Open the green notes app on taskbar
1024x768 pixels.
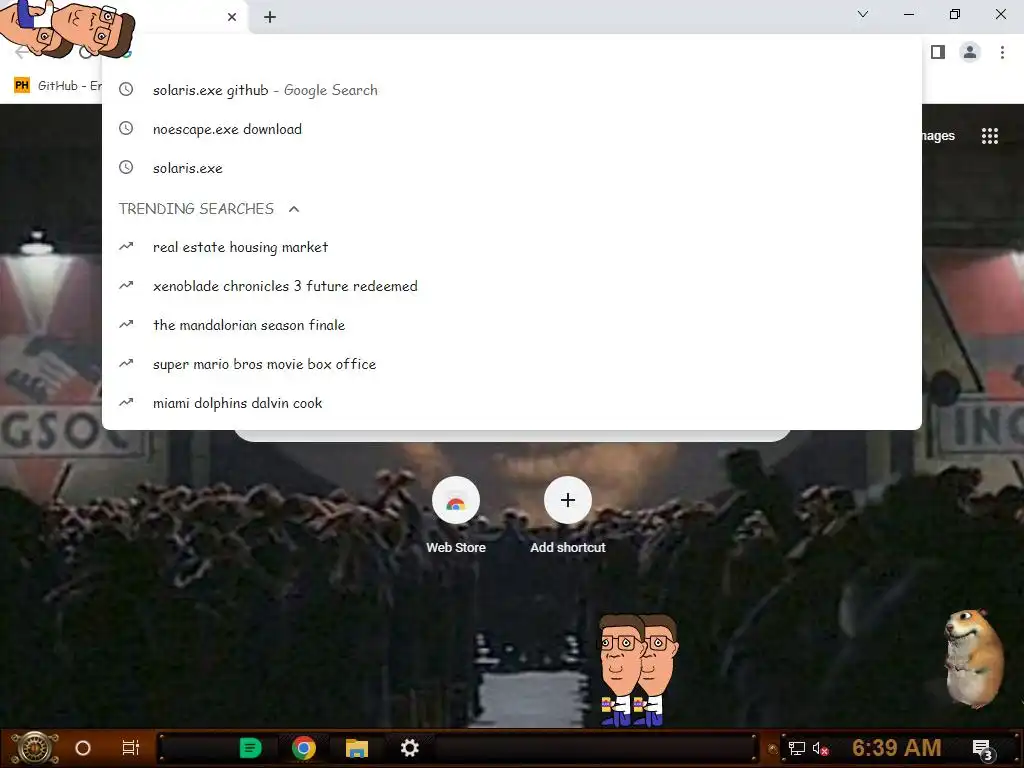(x=250, y=748)
